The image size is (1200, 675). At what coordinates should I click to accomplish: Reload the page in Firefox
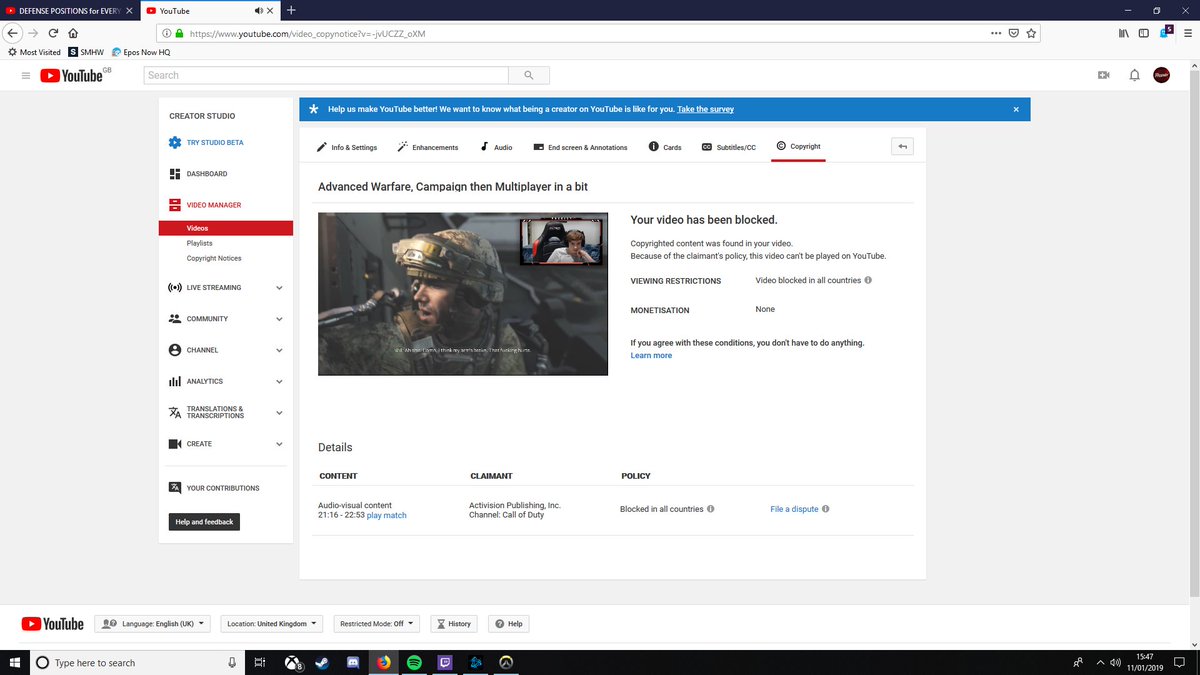tap(53, 32)
